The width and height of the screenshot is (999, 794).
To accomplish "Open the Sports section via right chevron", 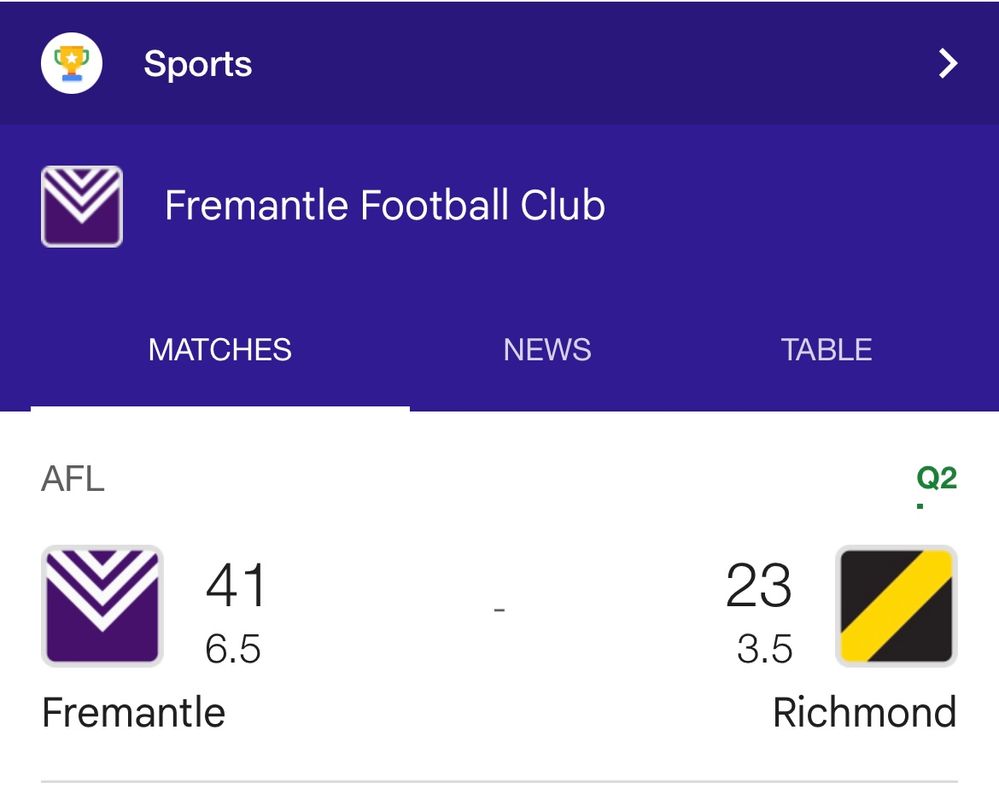I will [x=948, y=63].
